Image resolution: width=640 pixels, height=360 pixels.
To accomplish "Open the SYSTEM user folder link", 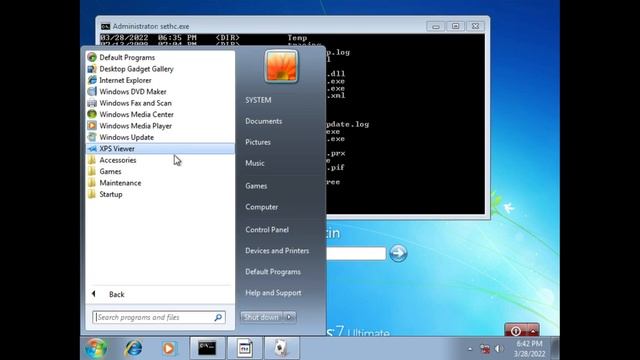I will click(x=258, y=100).
